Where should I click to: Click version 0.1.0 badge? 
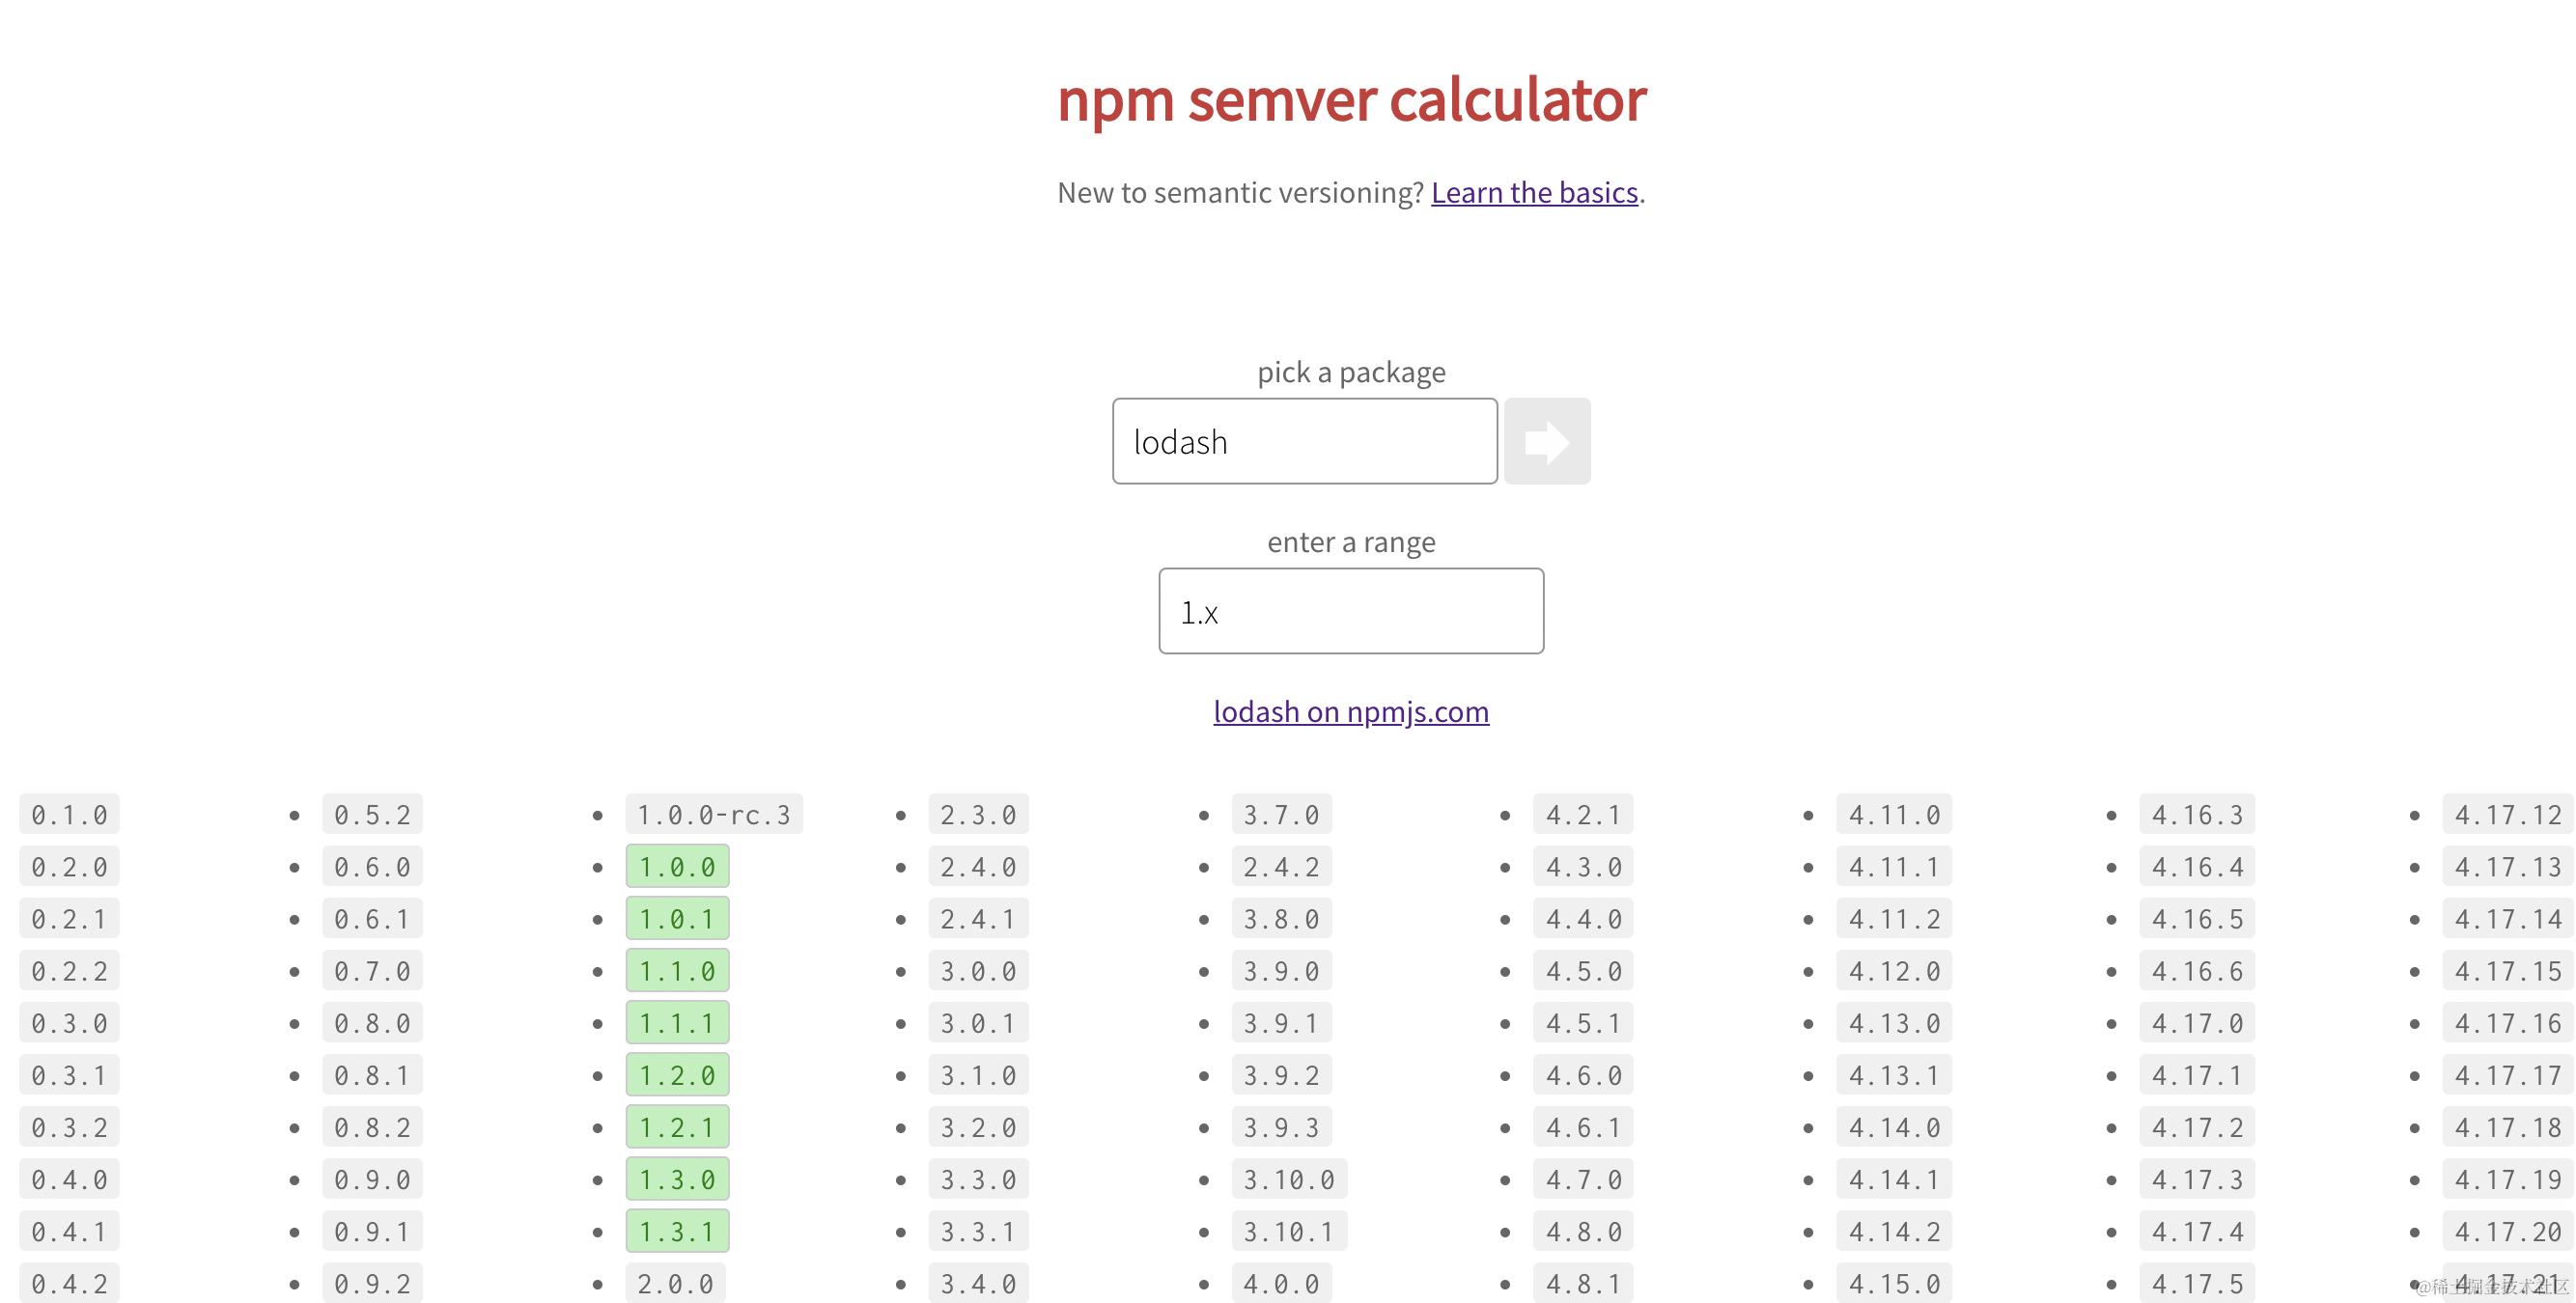pos(69,814)
